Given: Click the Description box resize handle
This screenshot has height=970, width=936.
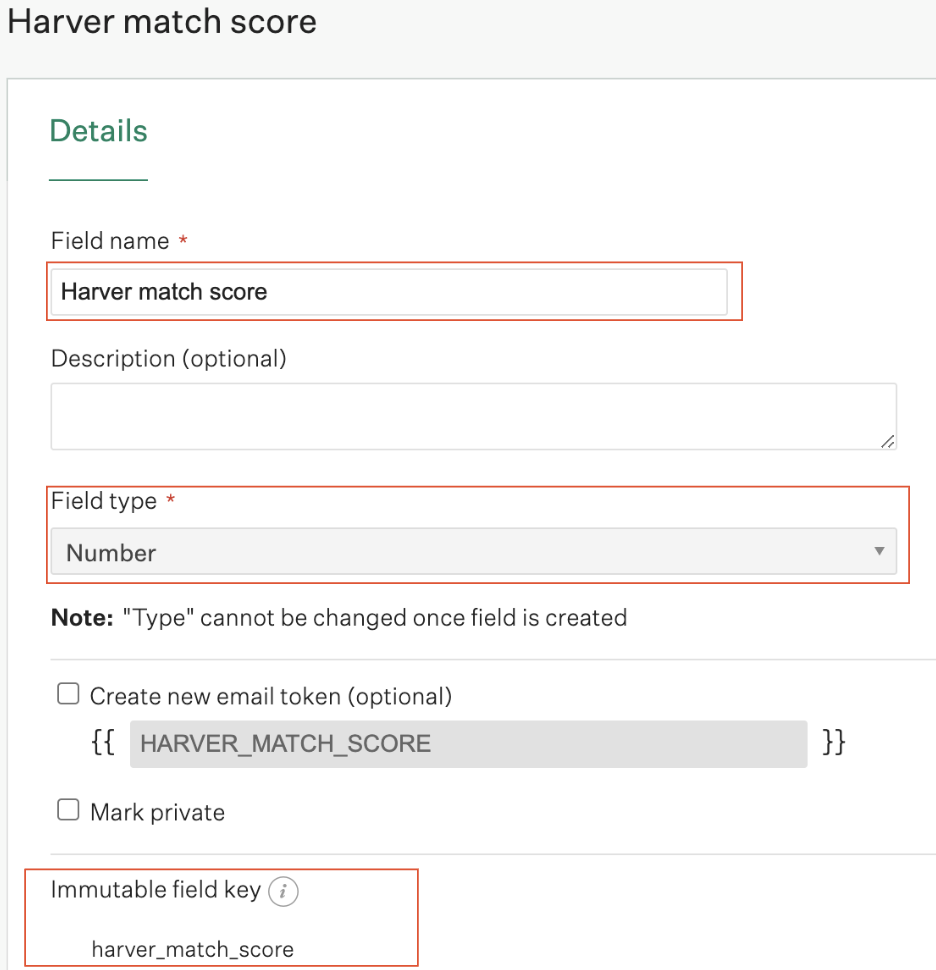Looking at the screenshot, I should [x=888, y=441].
